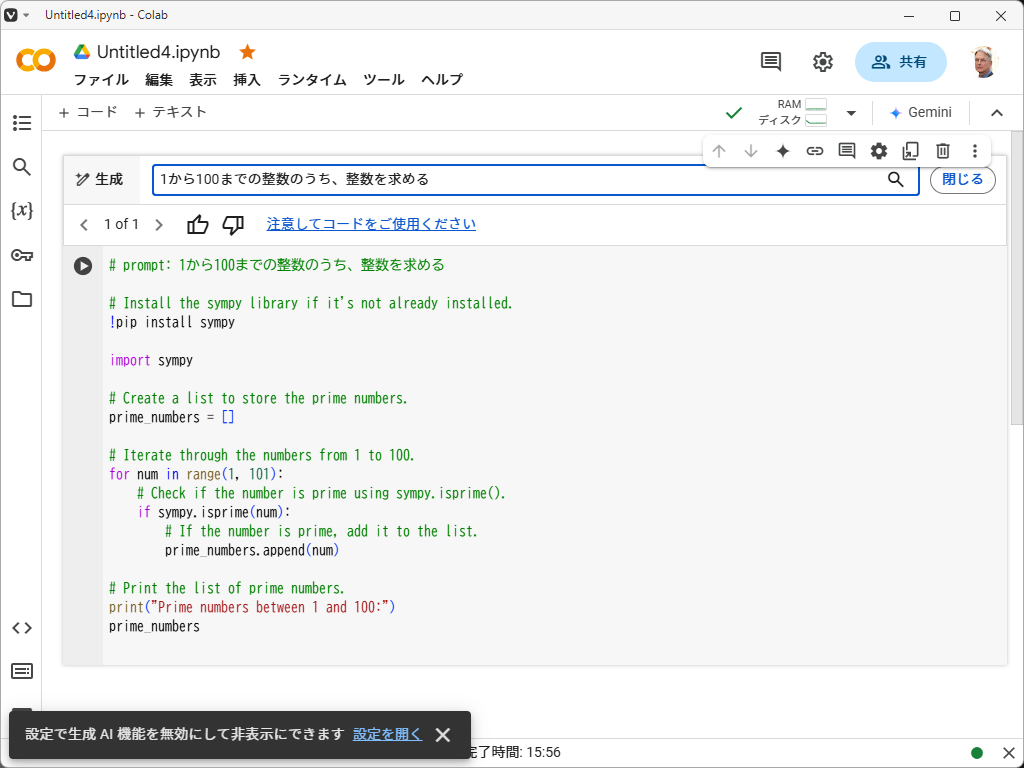
Task: Open the secrets key icon panel
Action: (x=22, y=255)
